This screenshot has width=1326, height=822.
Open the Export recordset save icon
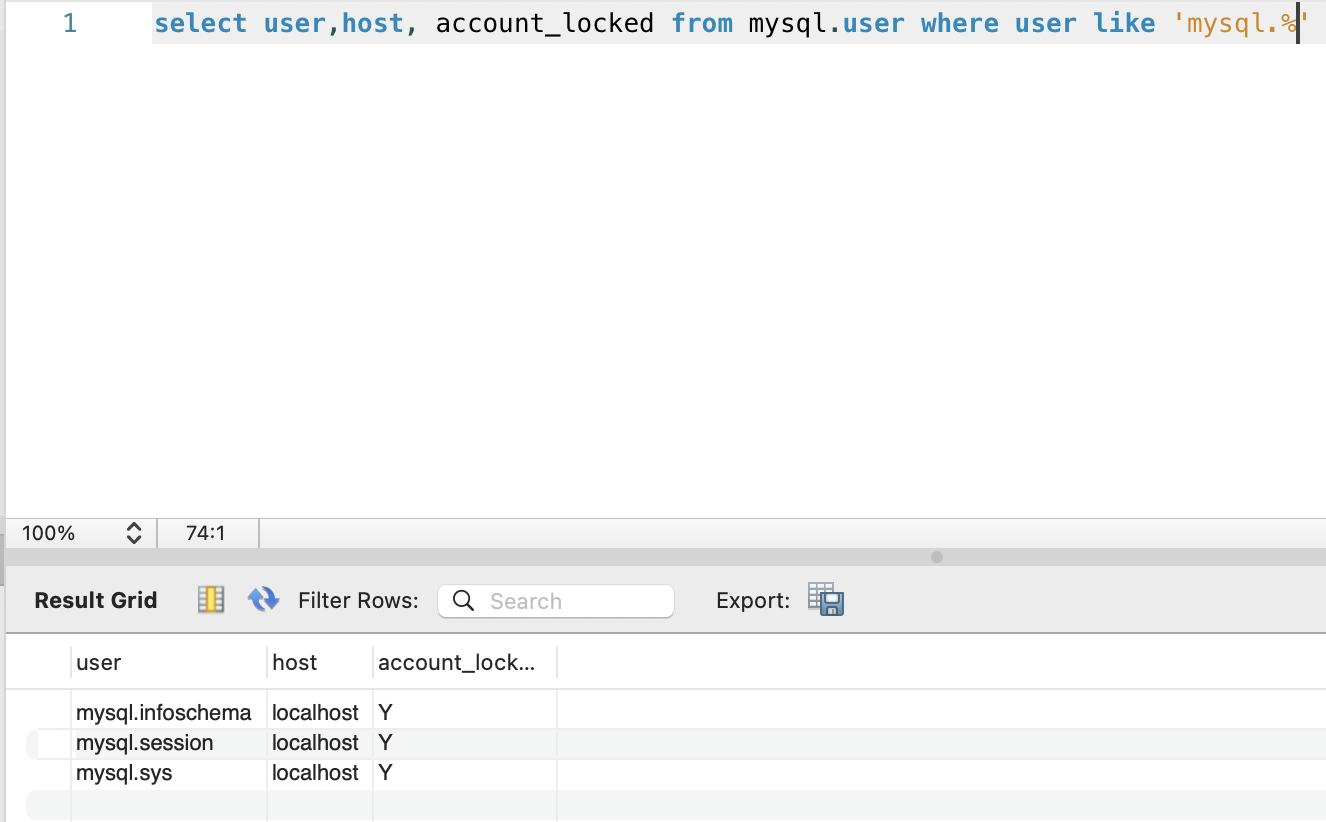(824, 600)
